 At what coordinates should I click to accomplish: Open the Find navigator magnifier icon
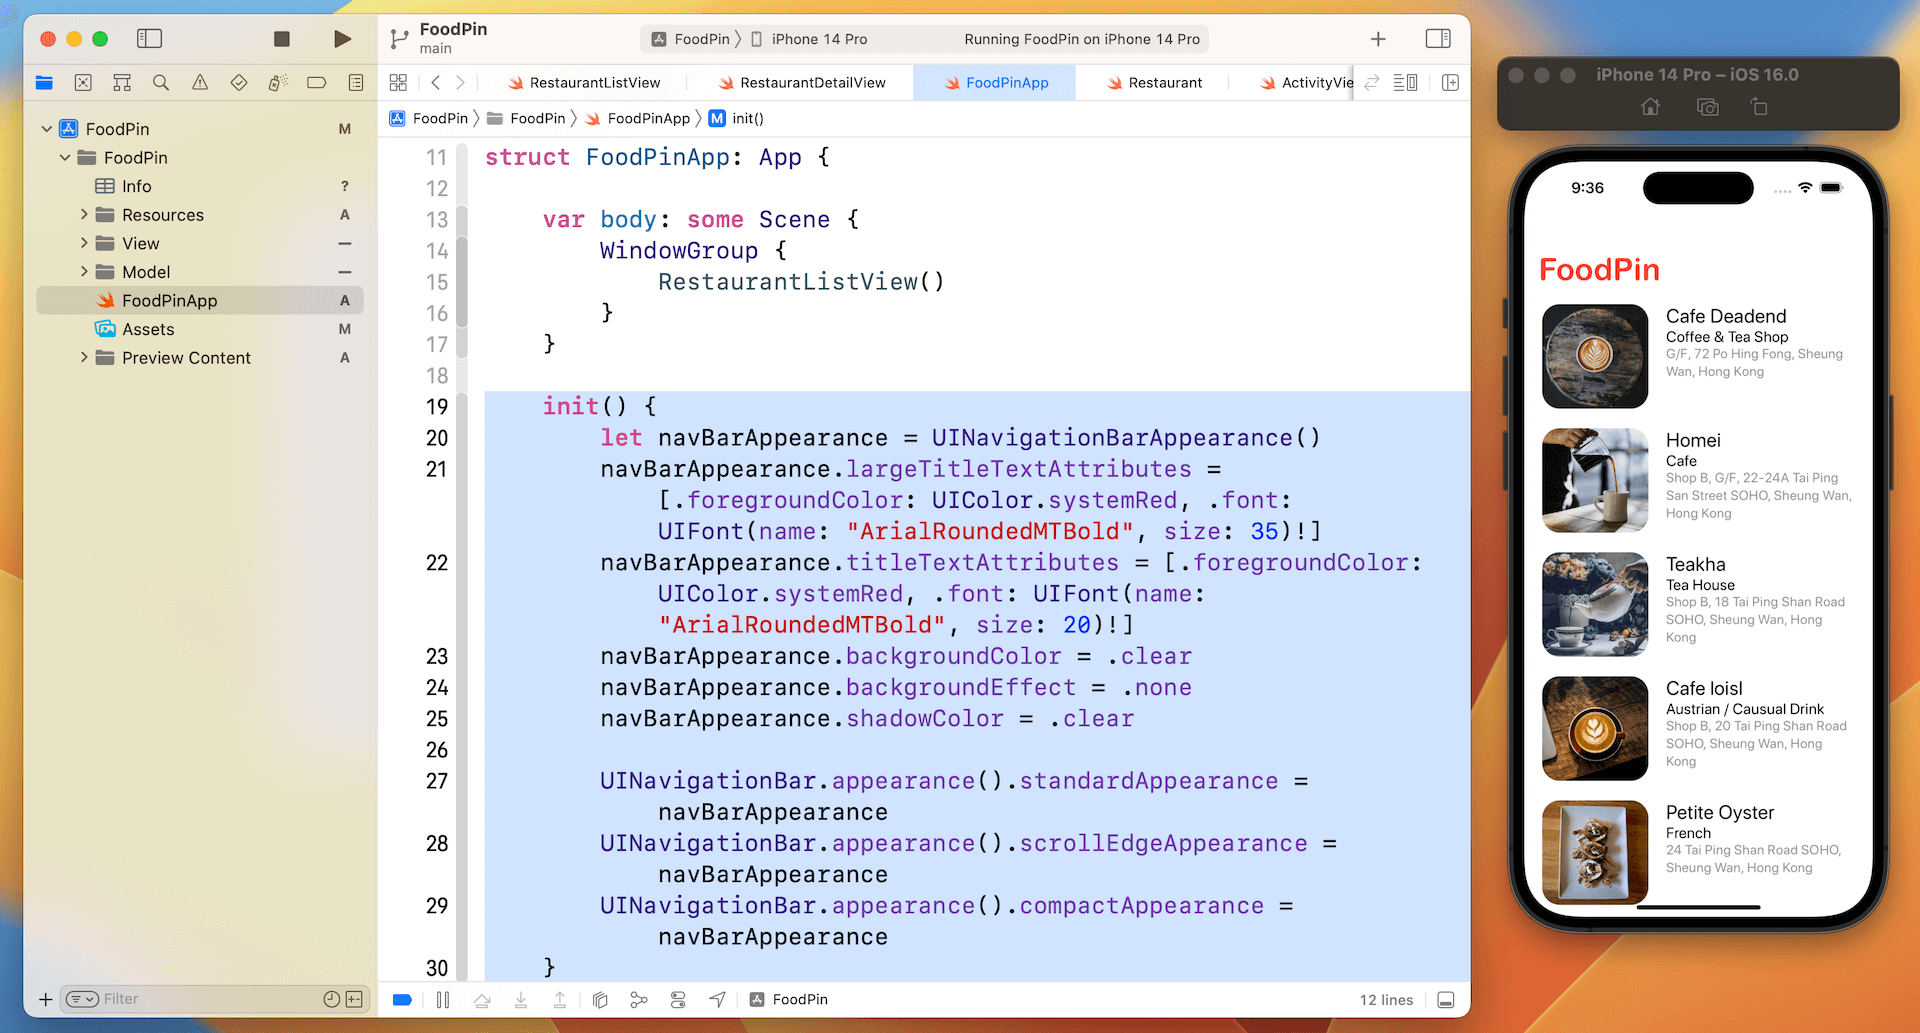161,83
